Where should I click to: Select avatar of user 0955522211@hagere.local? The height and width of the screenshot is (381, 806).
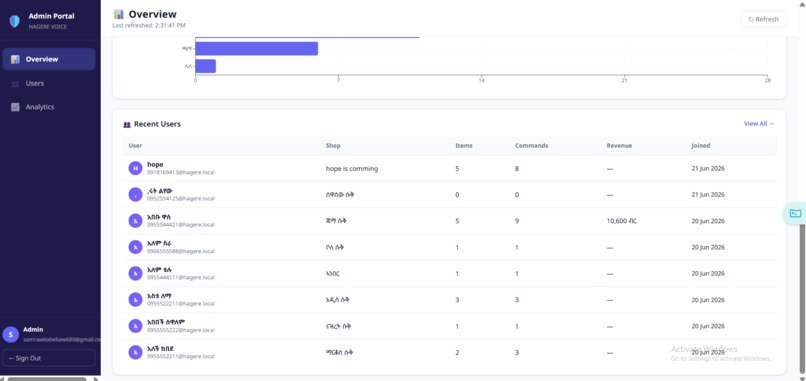tap(135, 300)
